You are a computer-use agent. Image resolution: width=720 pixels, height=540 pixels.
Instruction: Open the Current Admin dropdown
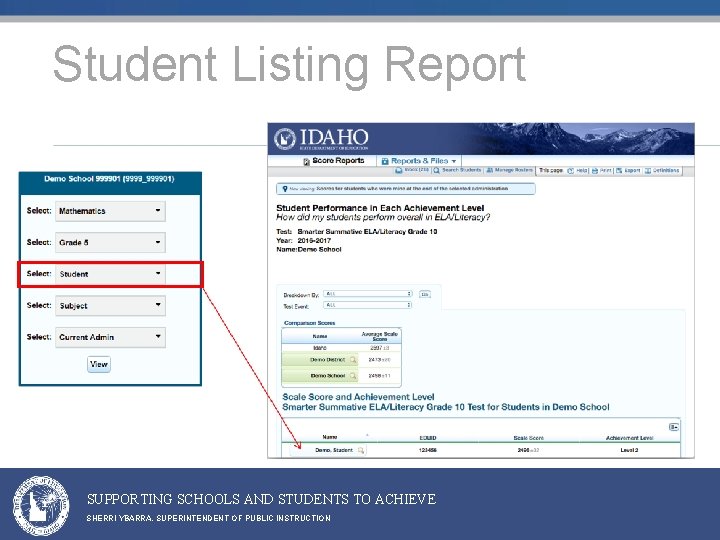[110, 337]
